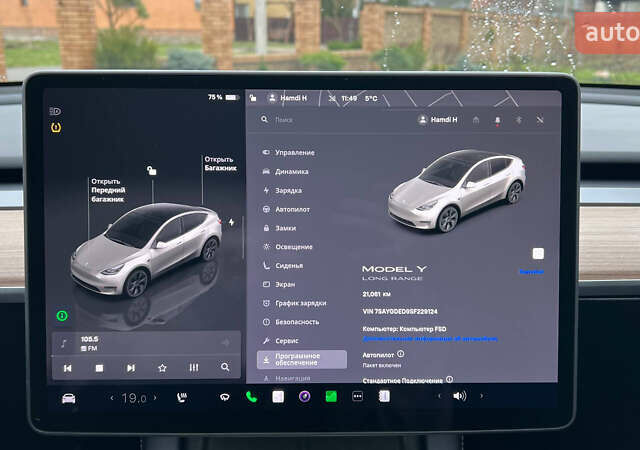Viewport: 640px width, 450px height.
Task: Tap the yellow tire pressure warning icon
Action: click(x=56, y=127)
